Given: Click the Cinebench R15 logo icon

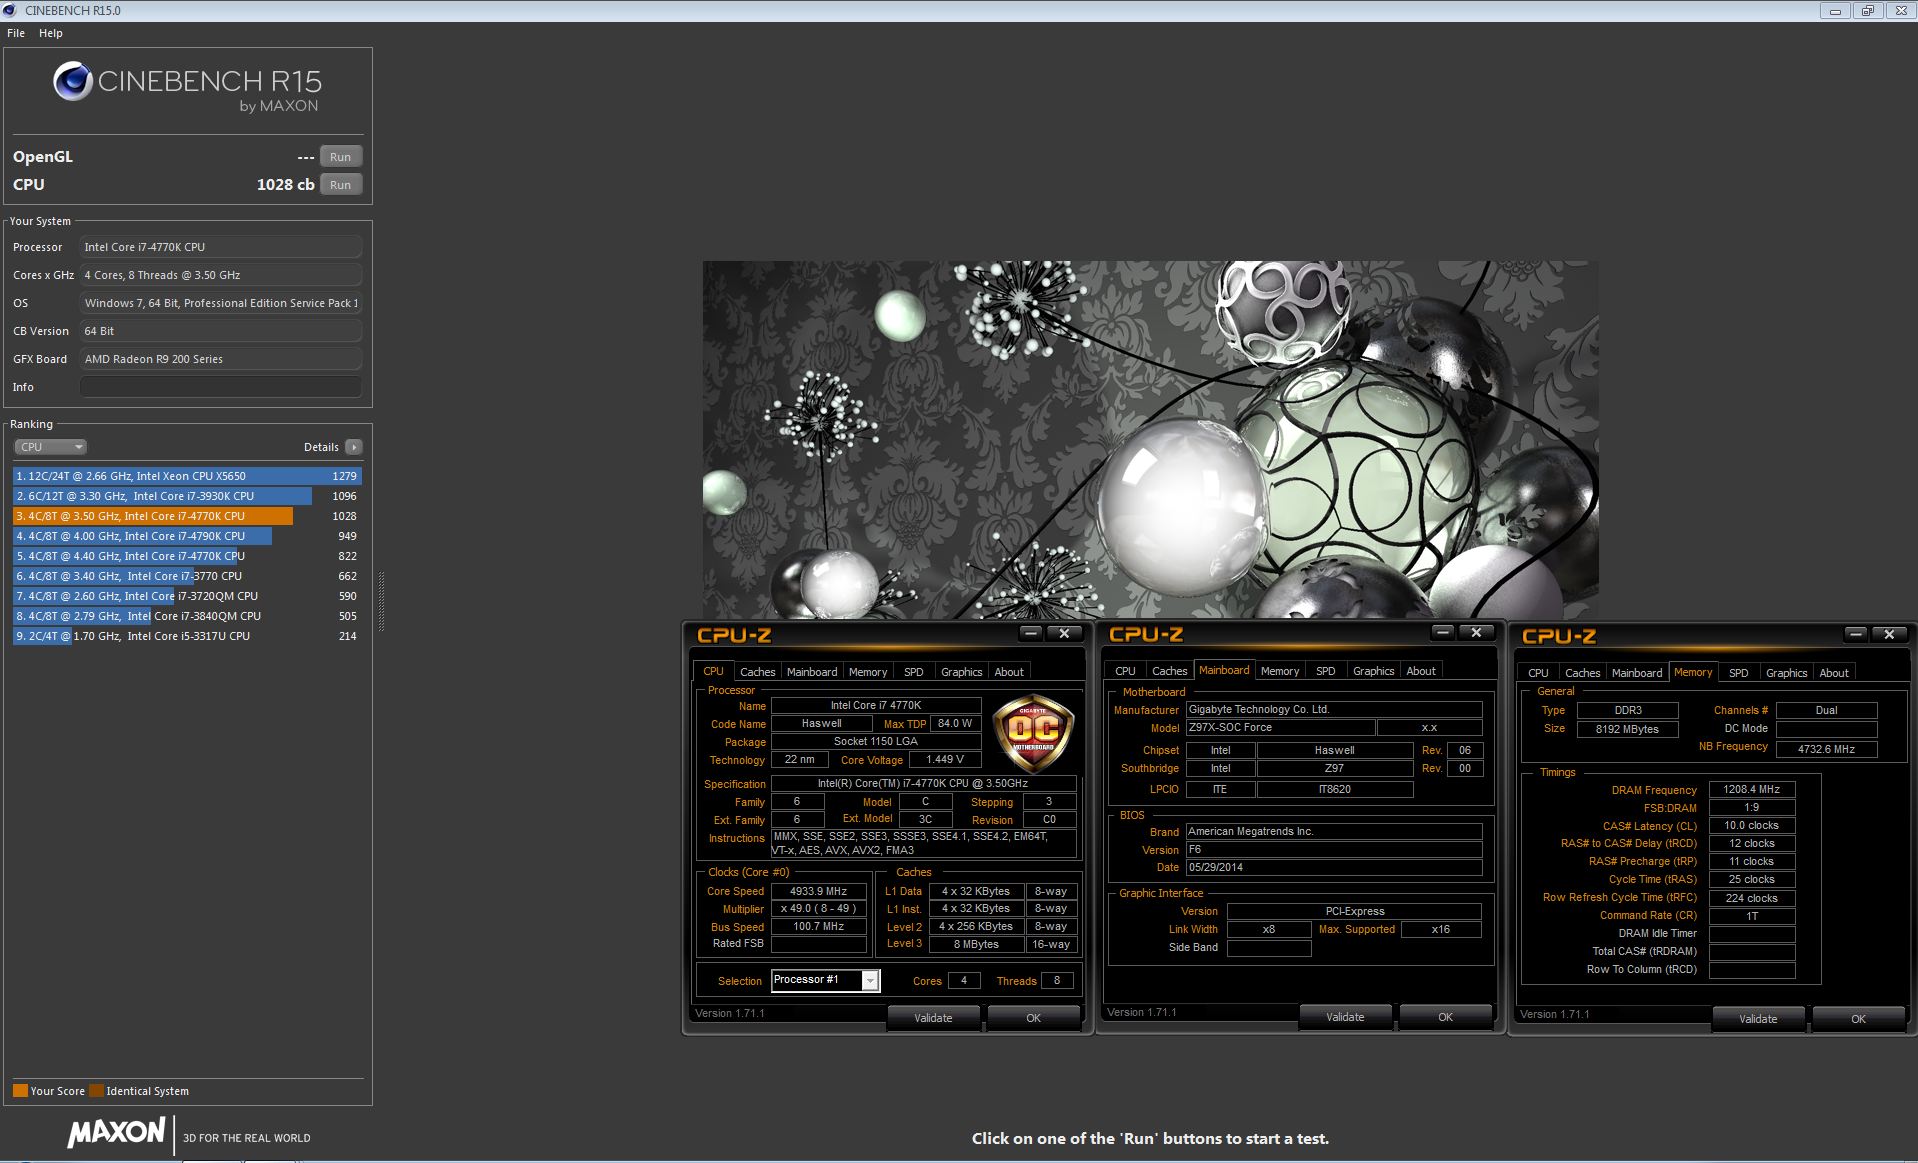Looking at the screenshot, I should tap(72, 82).
